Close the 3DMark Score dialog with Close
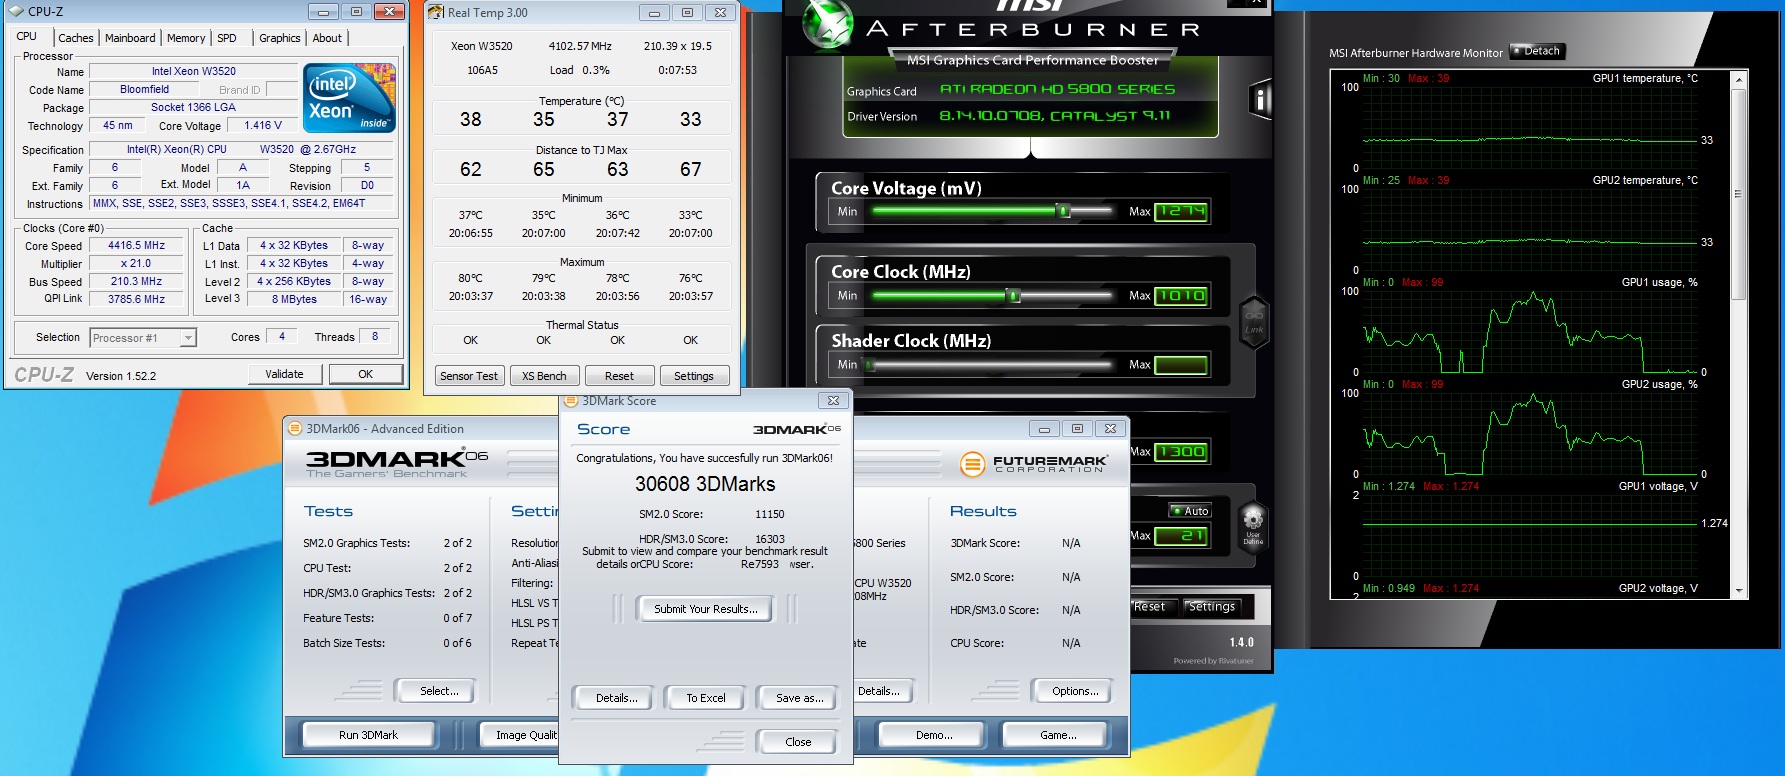This screenshot has height=776, width=1785. tap(798, 742)
